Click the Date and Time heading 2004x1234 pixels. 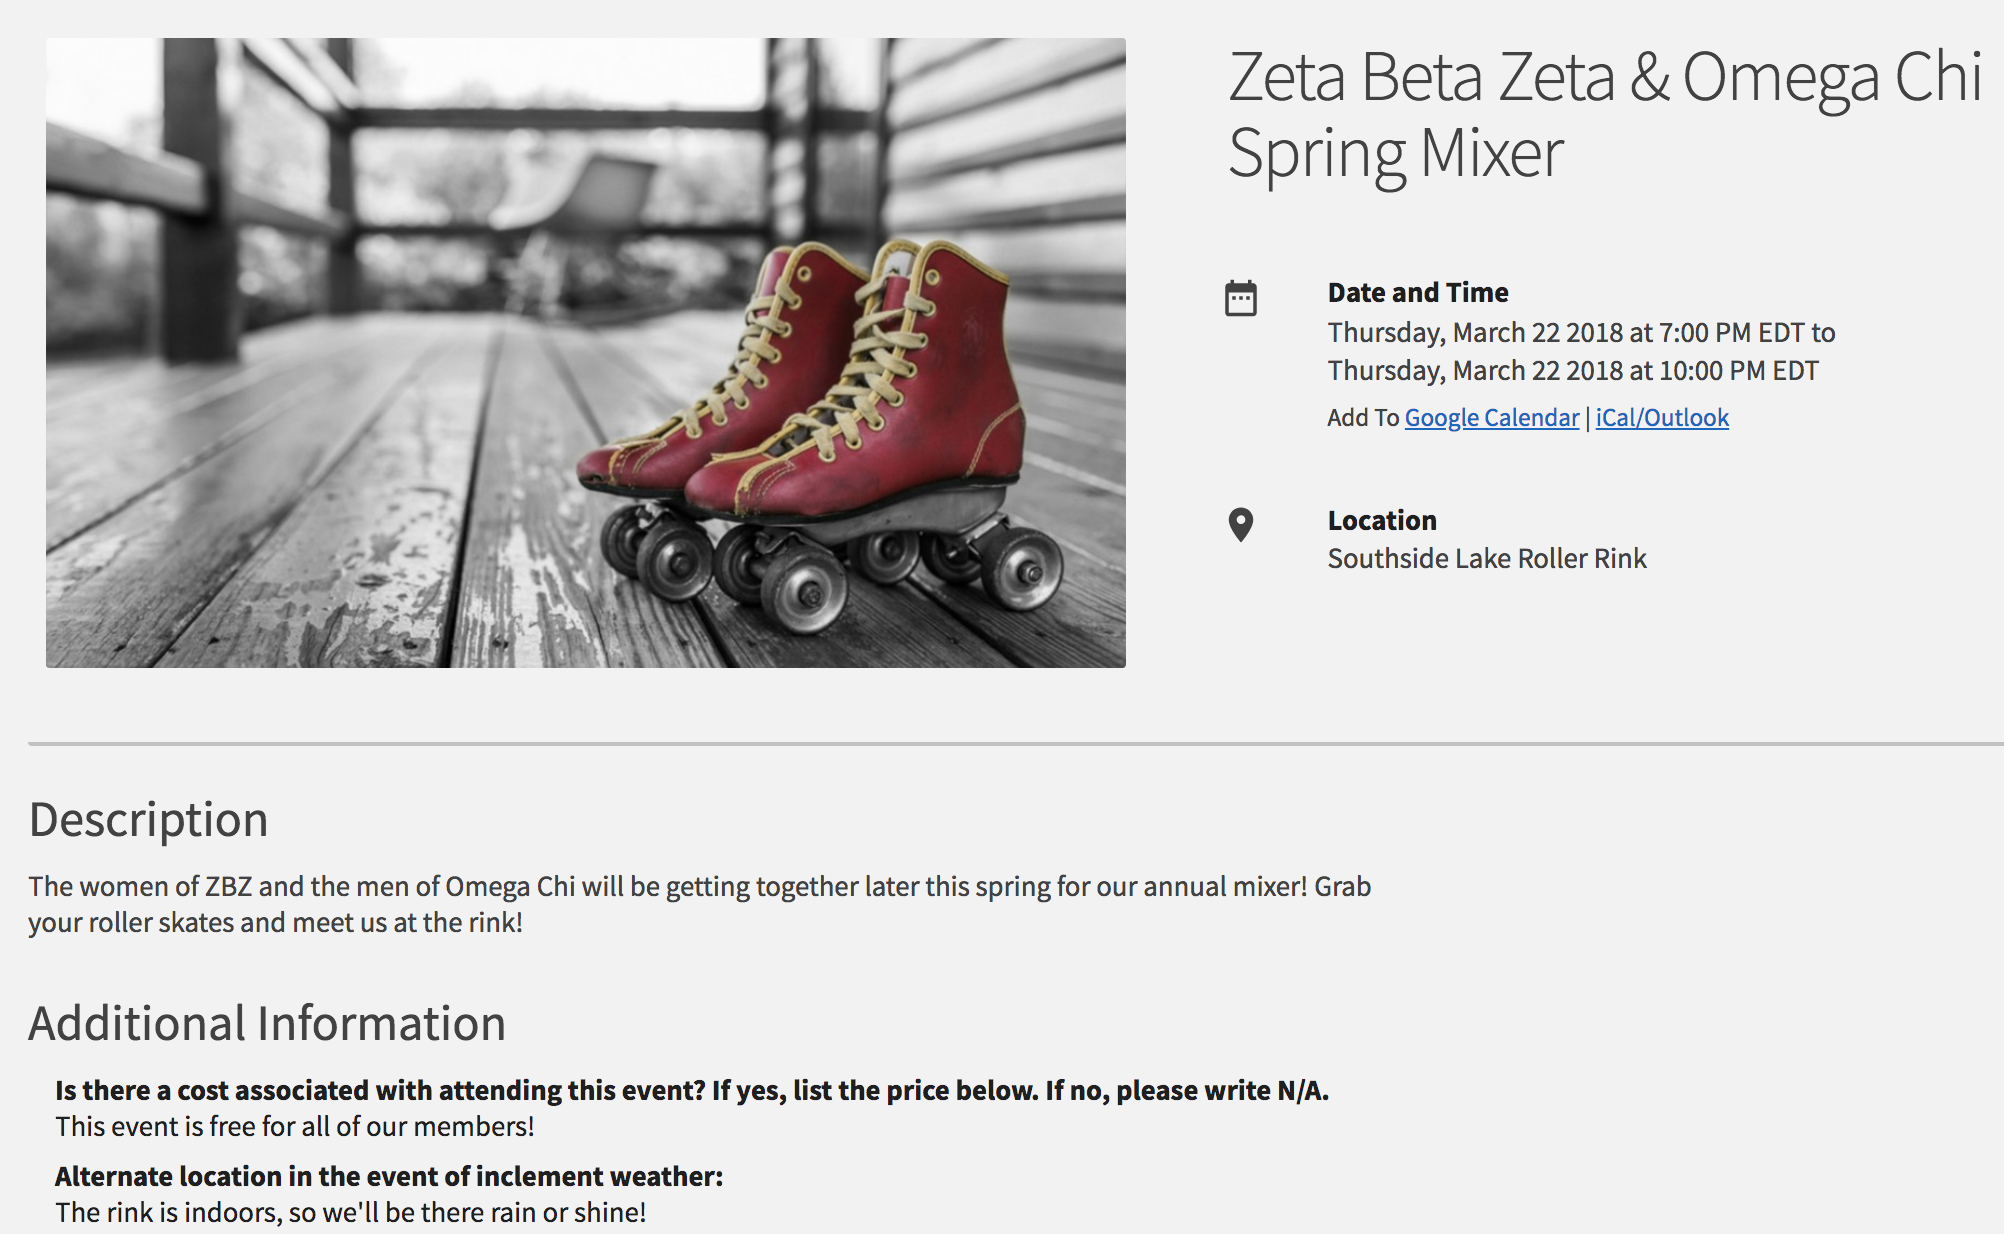coord(1418,293)
